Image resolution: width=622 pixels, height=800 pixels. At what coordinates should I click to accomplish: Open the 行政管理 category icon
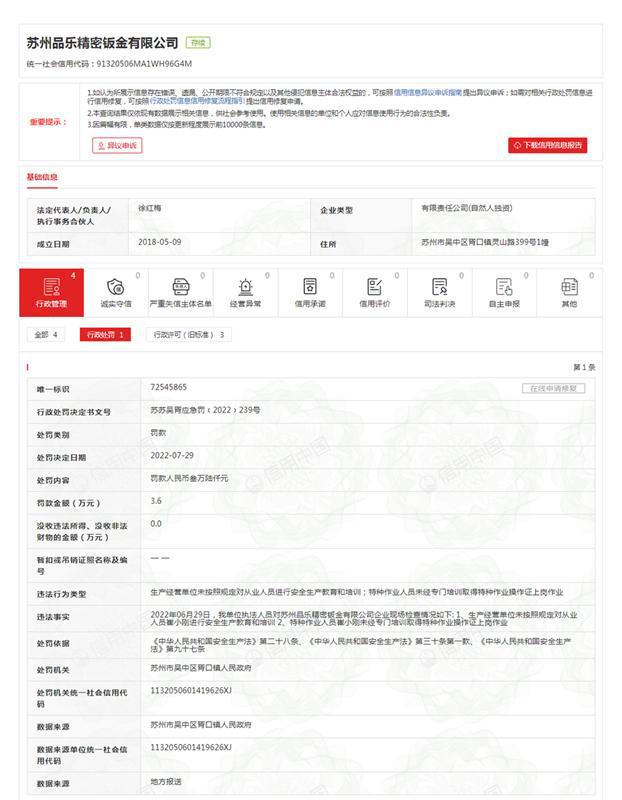pyautogui.click(x=52, y=287)
